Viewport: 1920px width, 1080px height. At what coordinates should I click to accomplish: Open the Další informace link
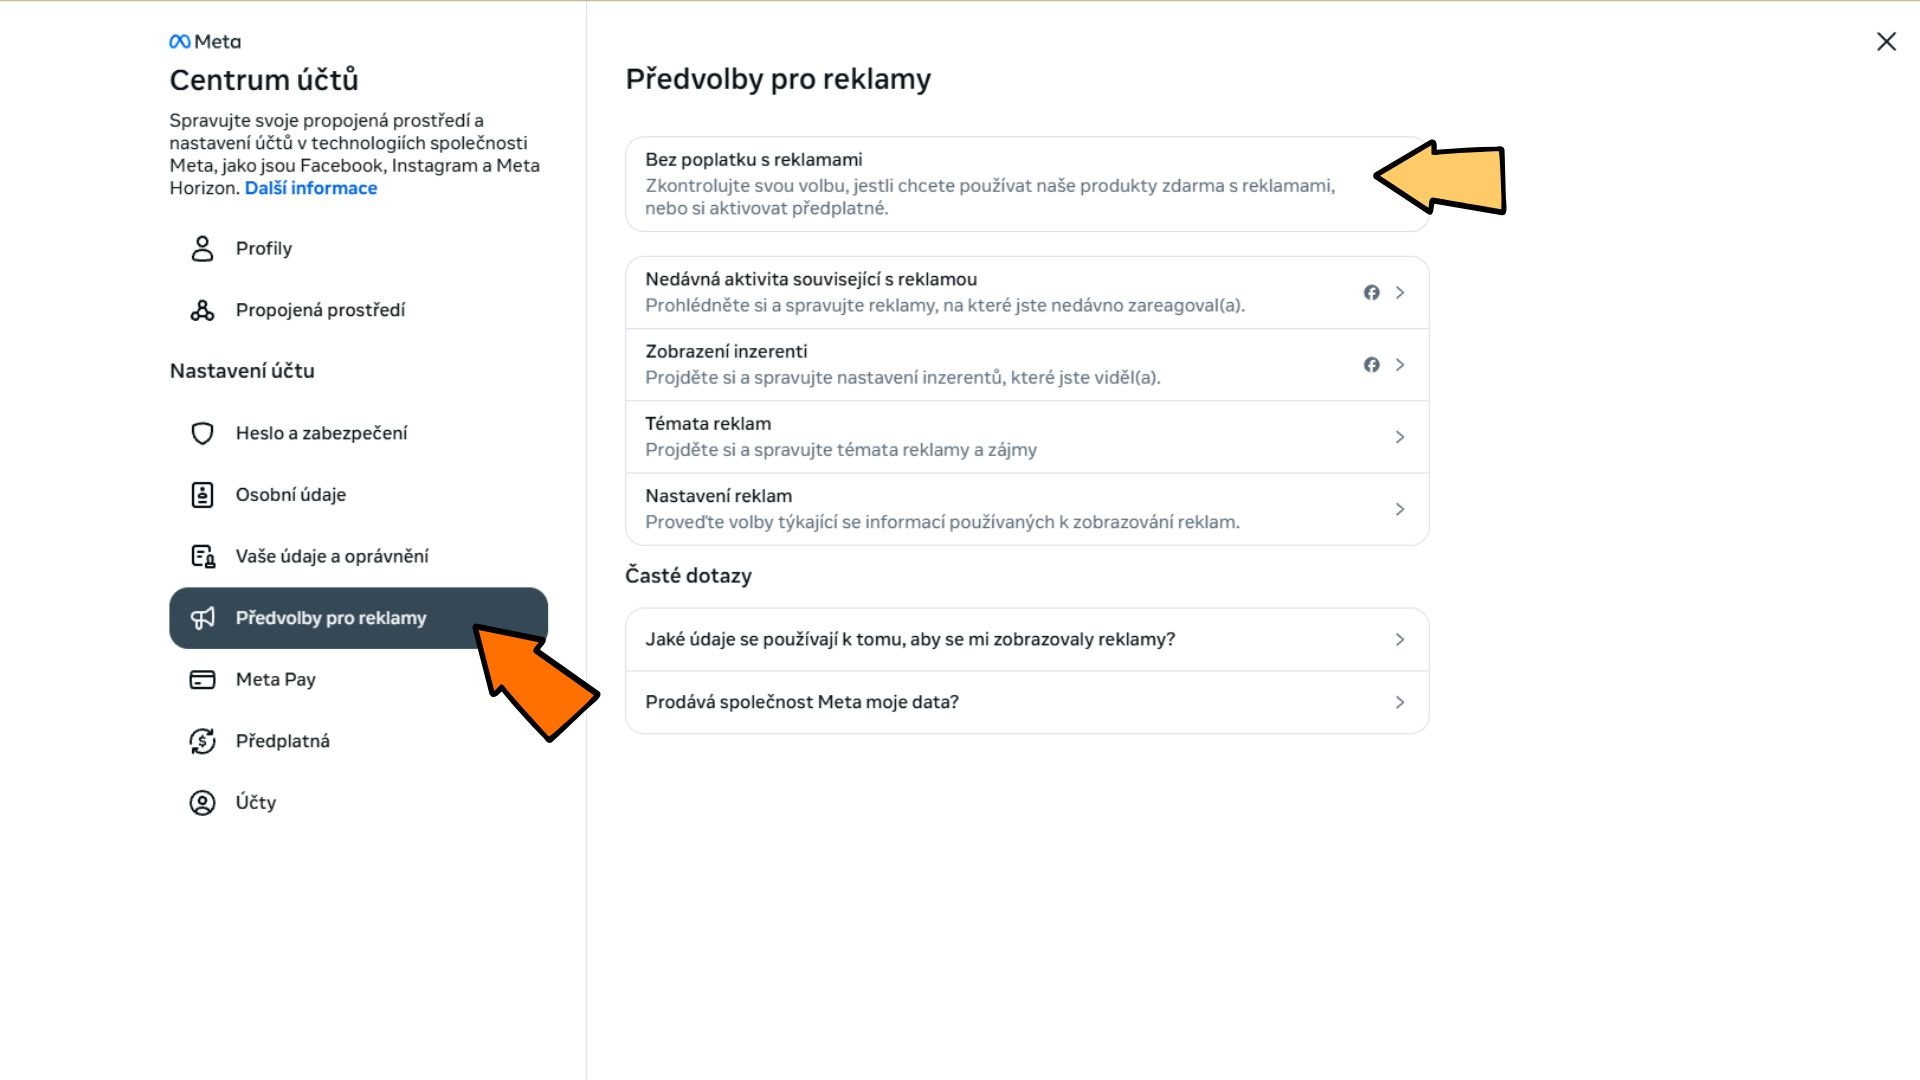[310, 187]
